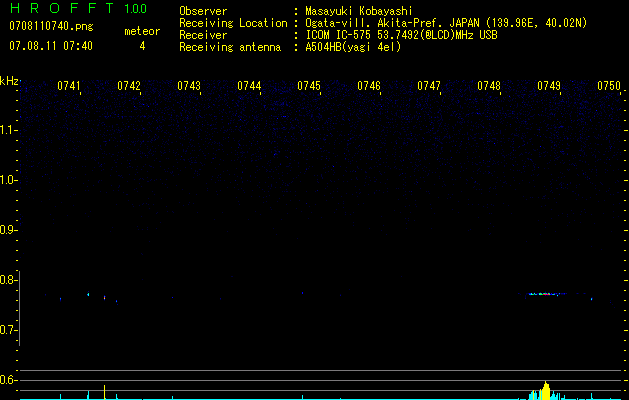The height and width of the screenshot is (400, 629).
Task: Click the Receiver field label
Action: (203, 35)
